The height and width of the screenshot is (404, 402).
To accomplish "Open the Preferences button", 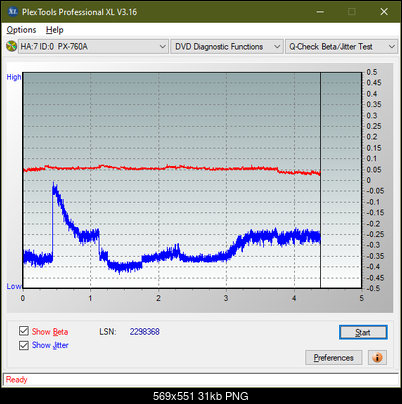I will click(x=334, y=358).
